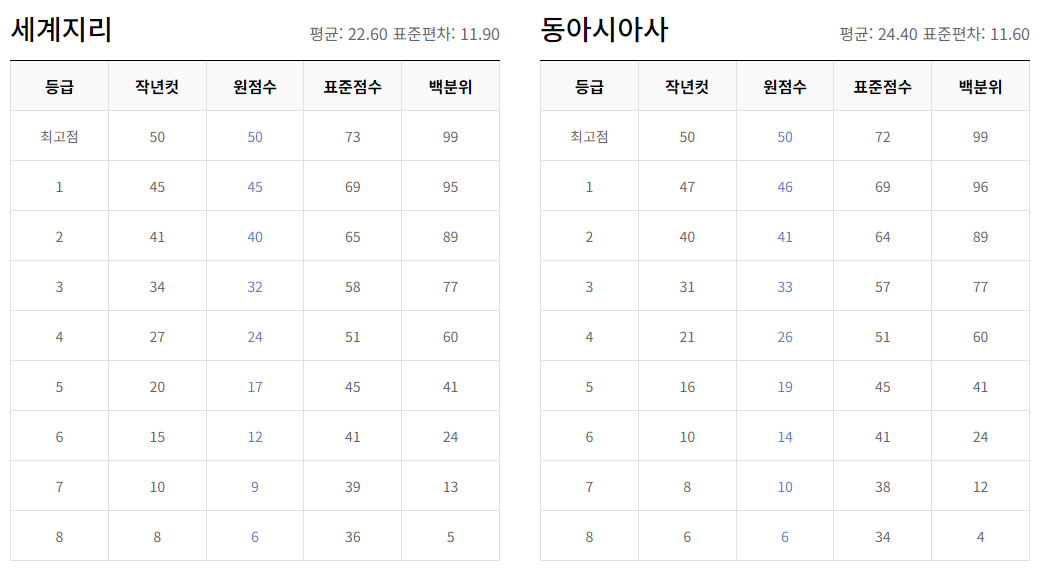Select 백분위 4 in 동아시아사 grade 8
Viewport: 1042px width, 571px height.
[x=980, y=536]
